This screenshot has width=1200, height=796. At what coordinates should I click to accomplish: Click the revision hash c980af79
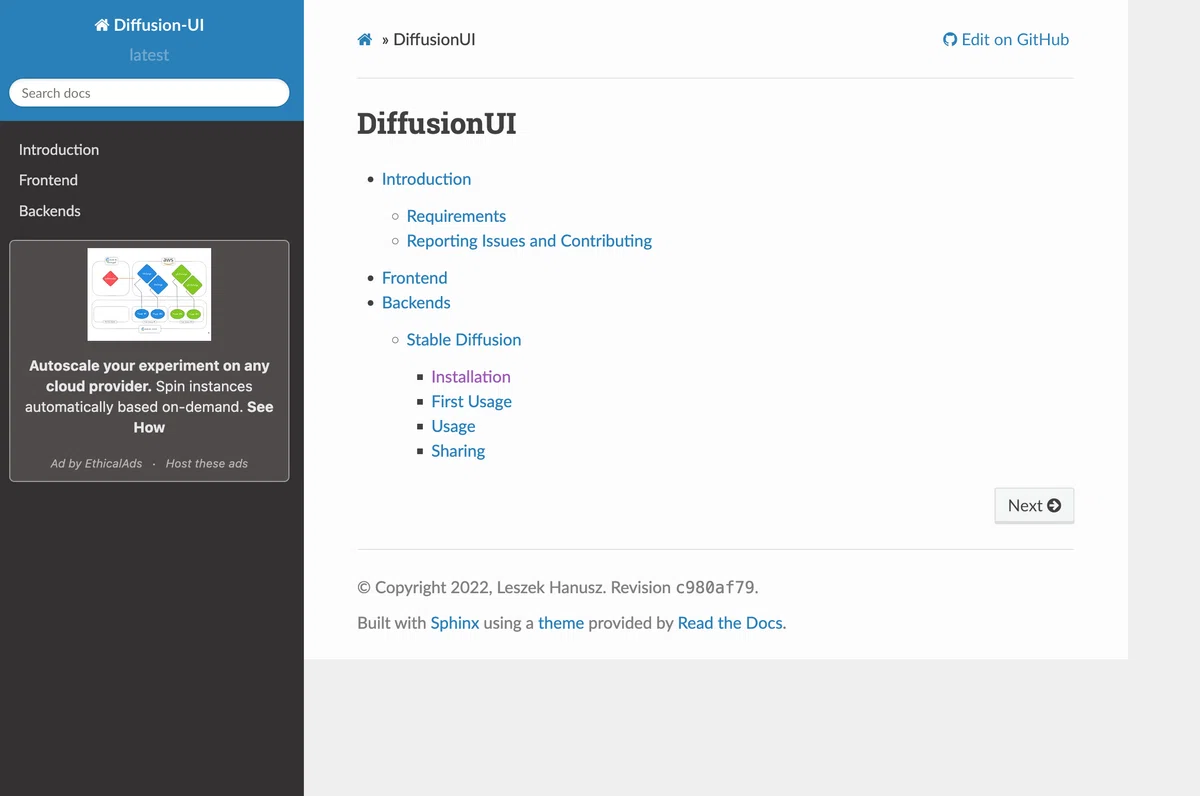716,588
